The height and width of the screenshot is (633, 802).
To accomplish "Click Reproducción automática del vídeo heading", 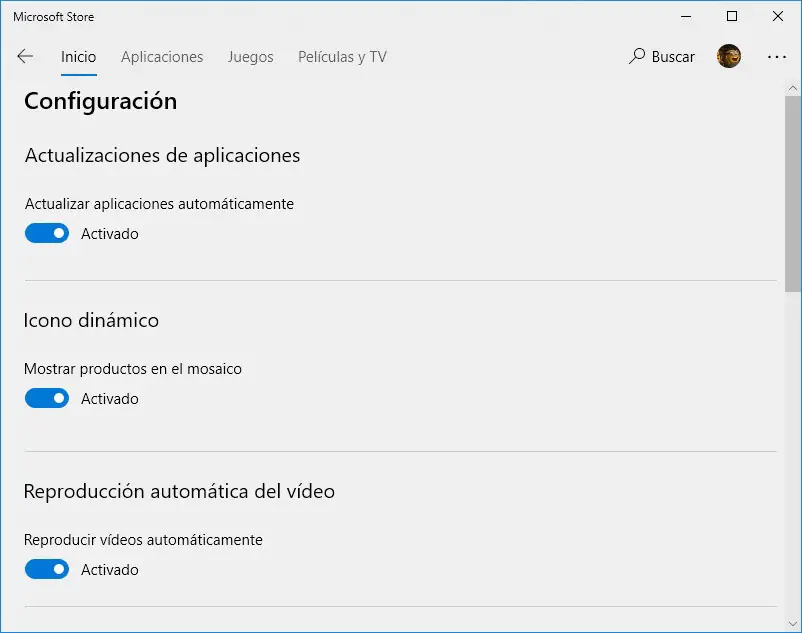I will coord(179,491).
